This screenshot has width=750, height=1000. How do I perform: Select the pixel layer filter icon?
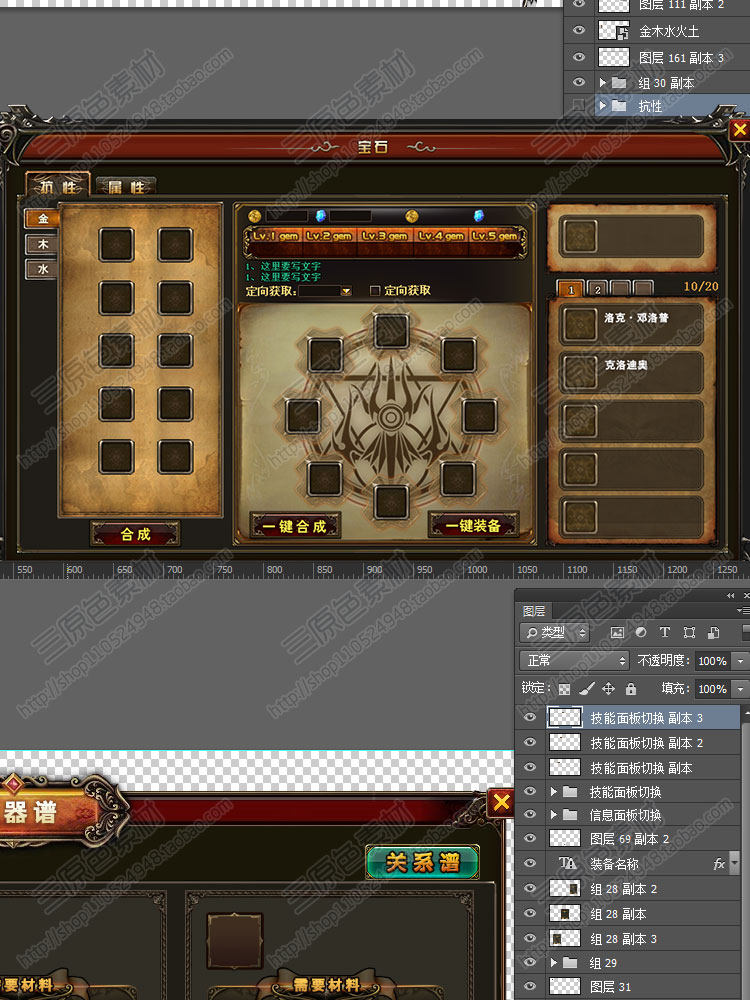(617, 632)
